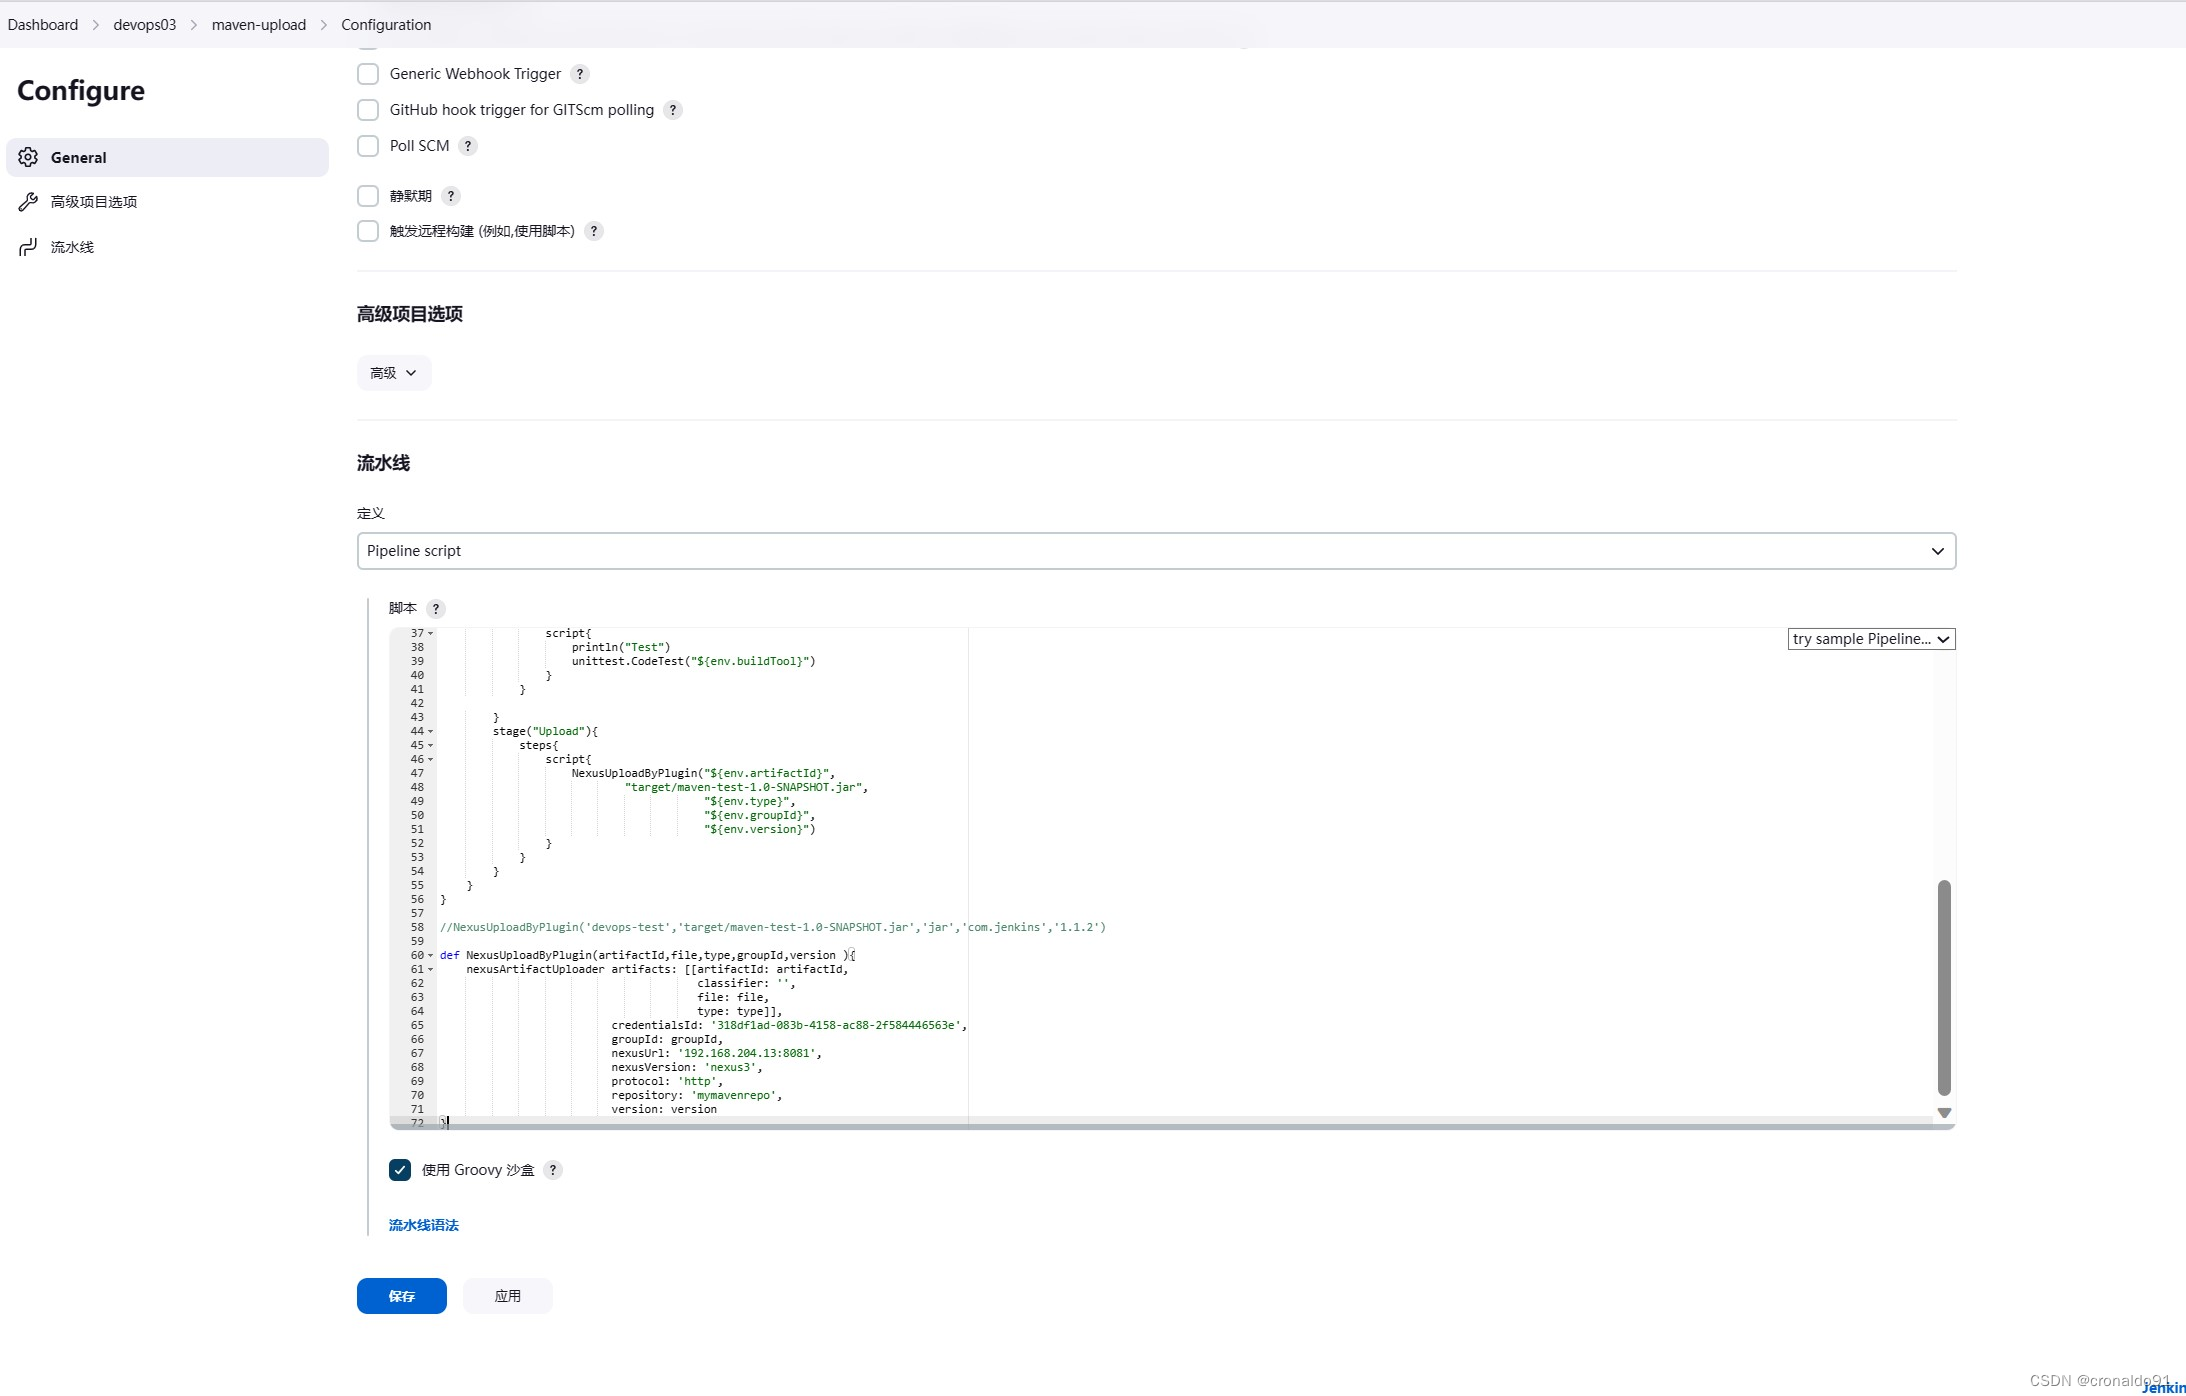Click line number 56 in gutter

[x=417, y=899]
